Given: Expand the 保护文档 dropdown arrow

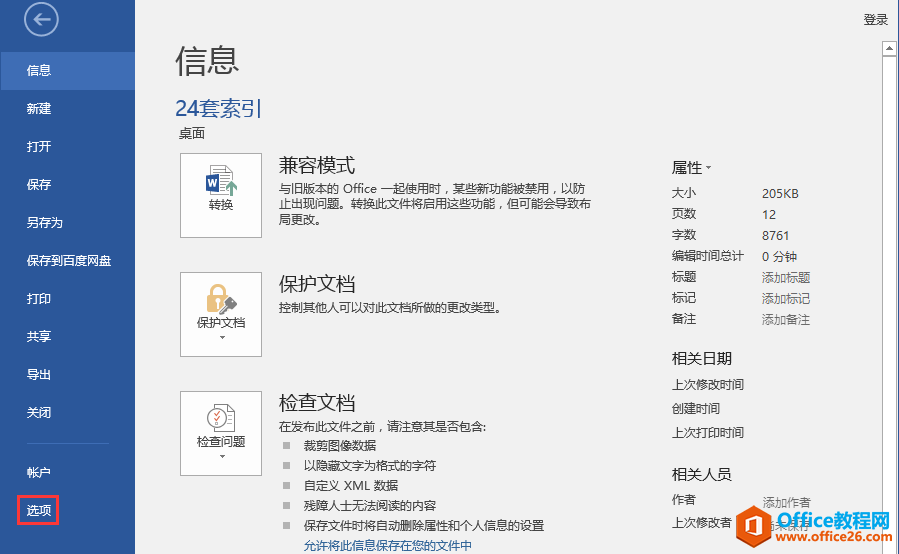Looking at the screenshot, I should pos(222,337).
